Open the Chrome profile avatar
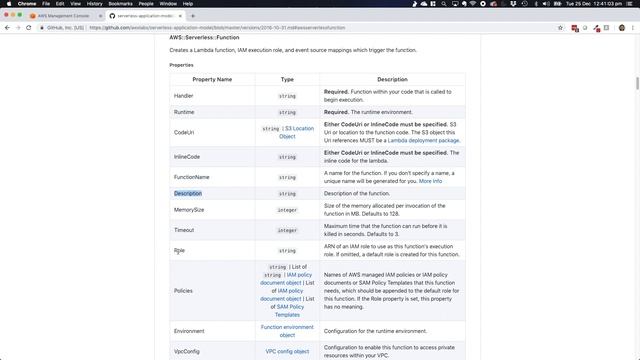This screenshot has width=640, height=360. (622, 28)
